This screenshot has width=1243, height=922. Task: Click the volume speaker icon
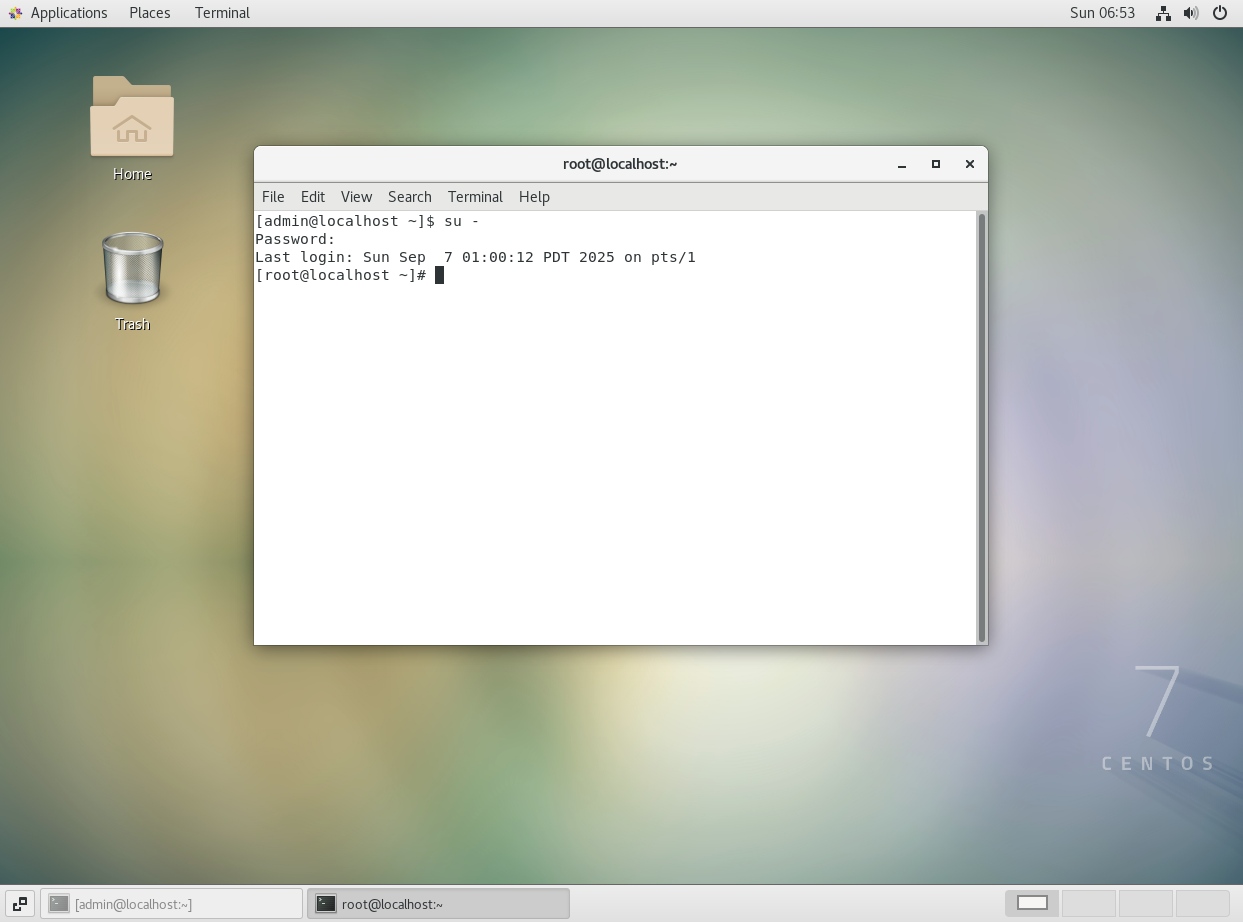coord(1191,13)
